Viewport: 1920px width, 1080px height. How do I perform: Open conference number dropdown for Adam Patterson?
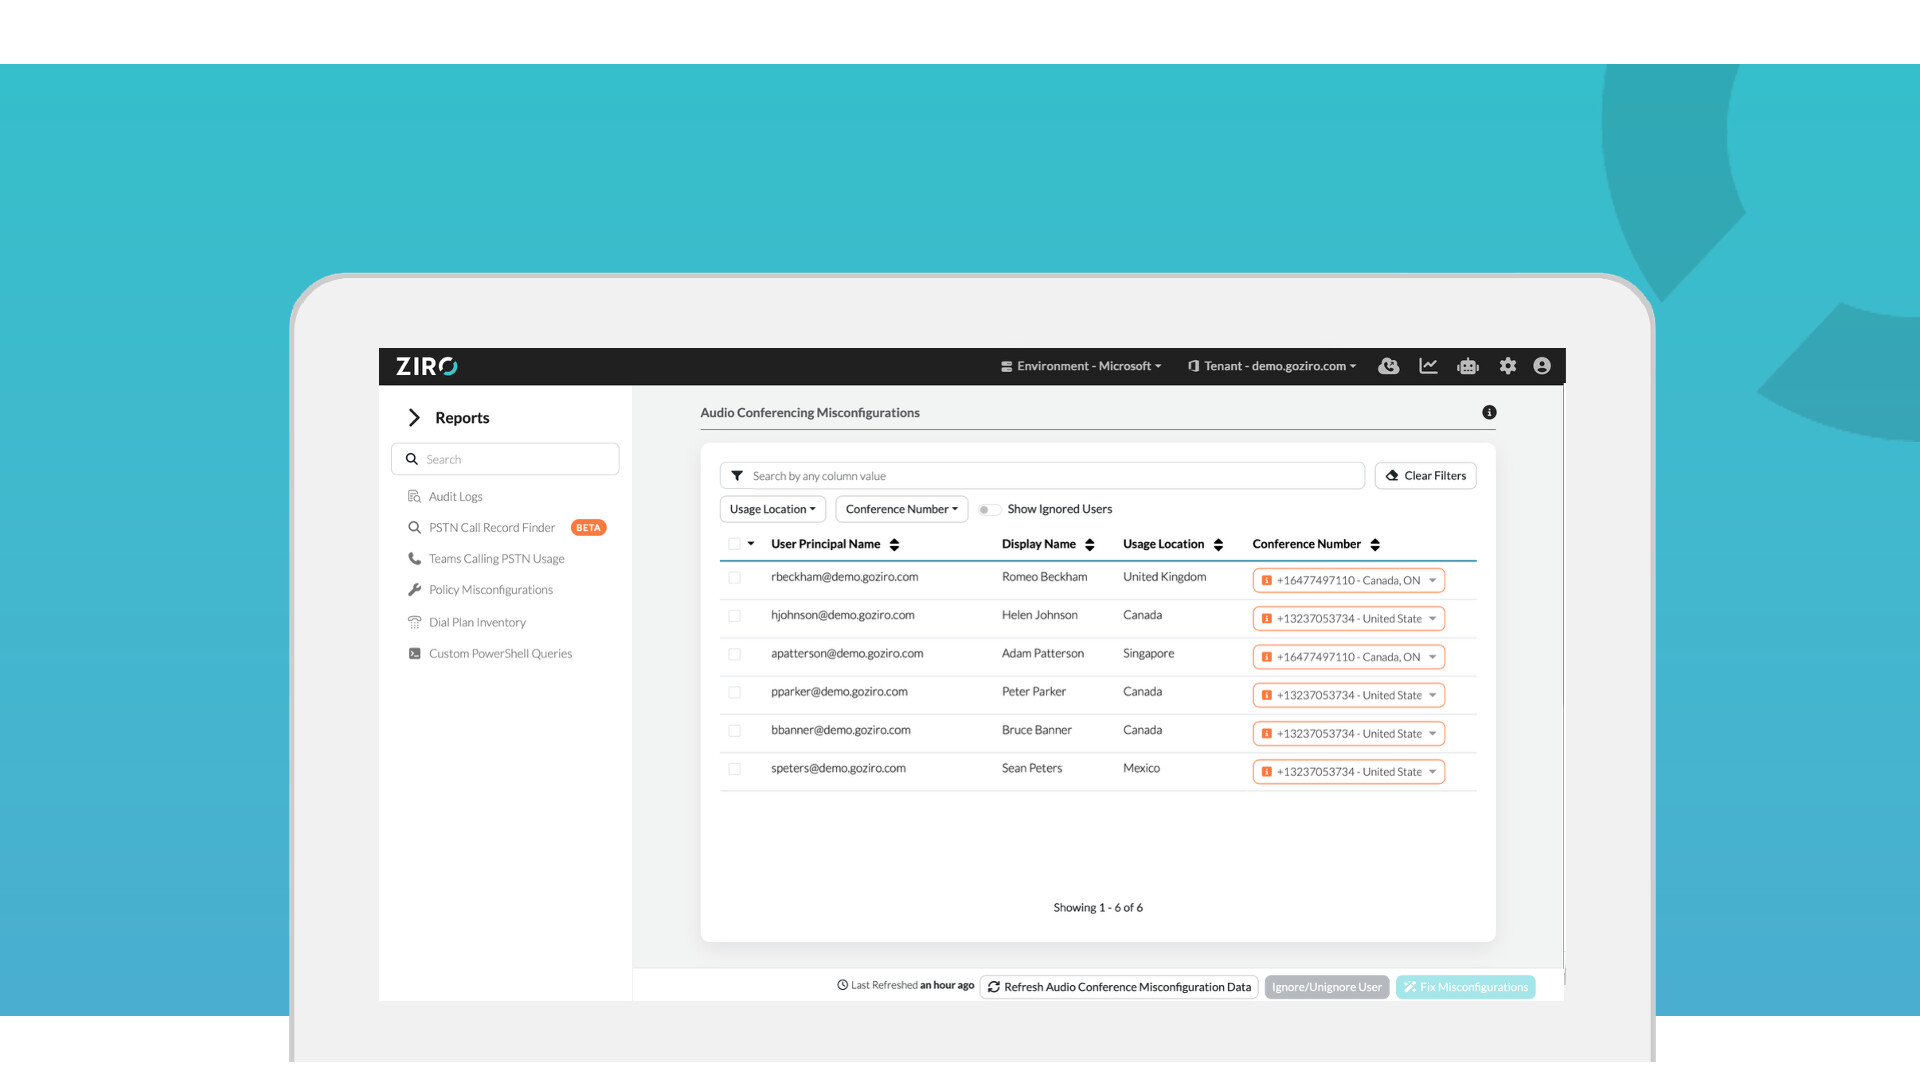click(x=1348, y=657)
